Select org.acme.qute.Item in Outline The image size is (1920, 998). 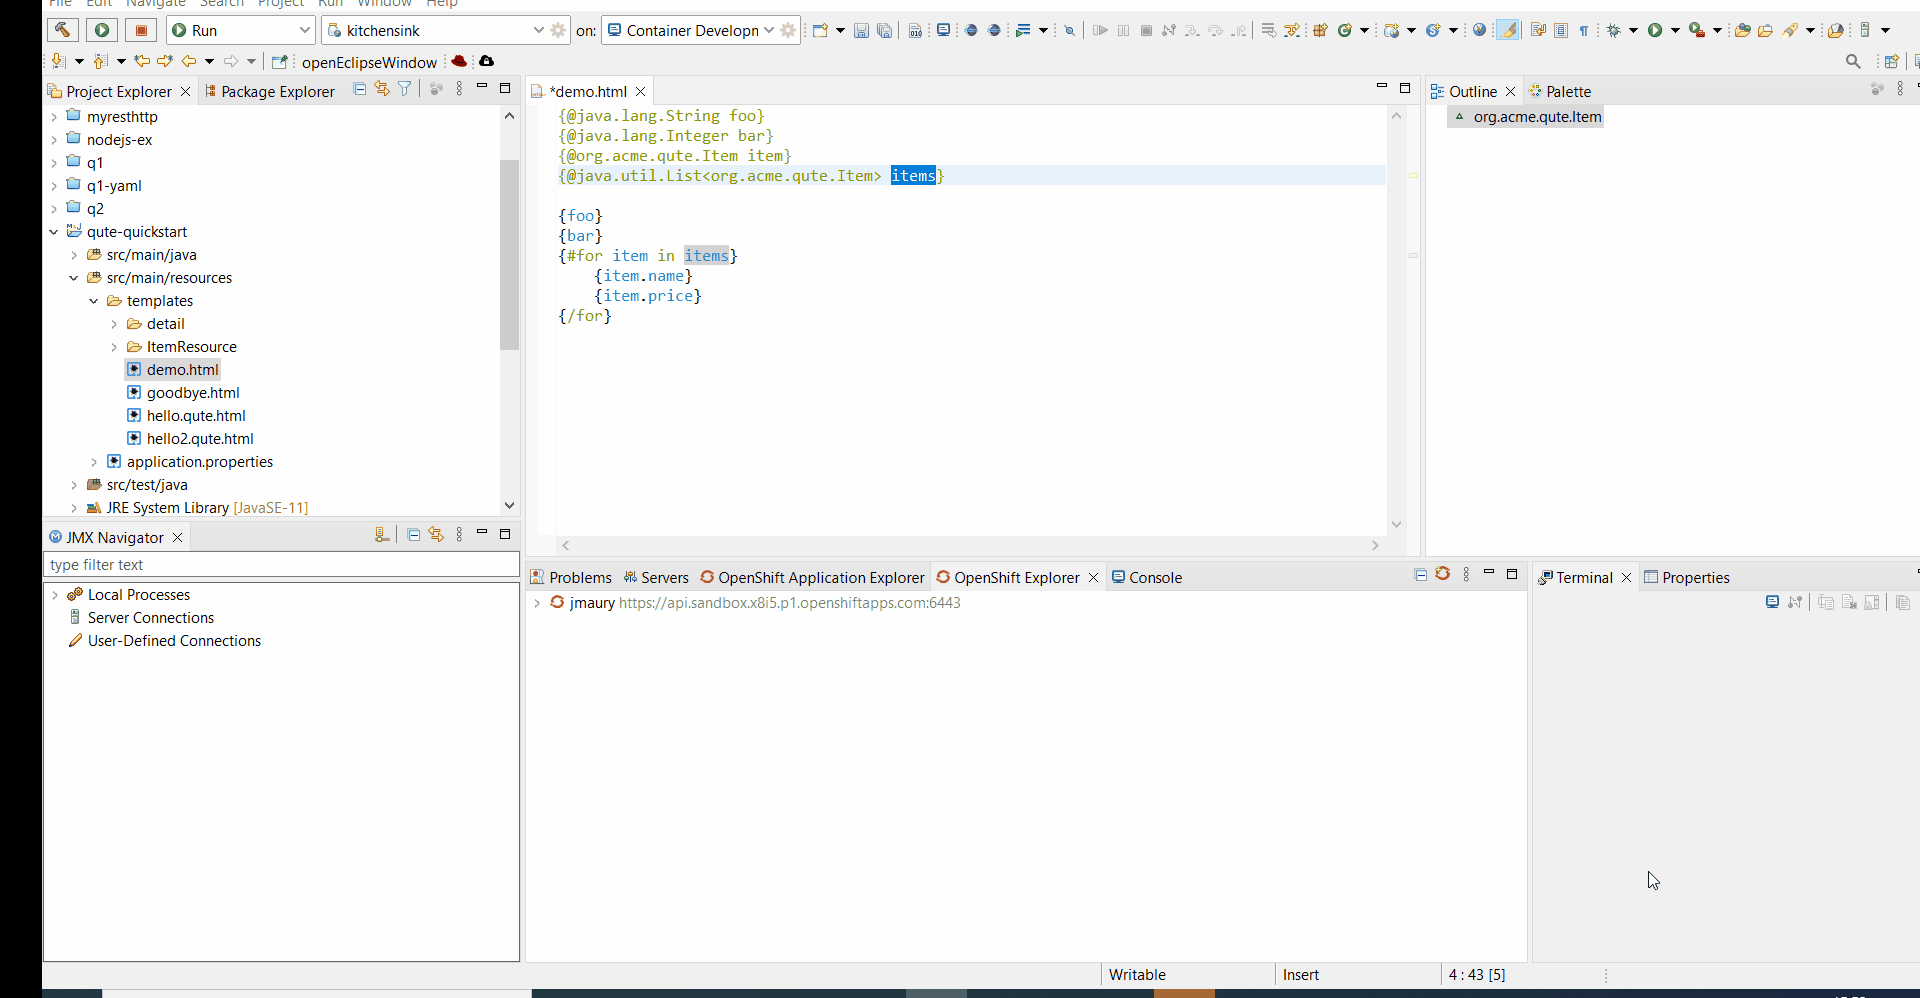[x=1536, y=117]
